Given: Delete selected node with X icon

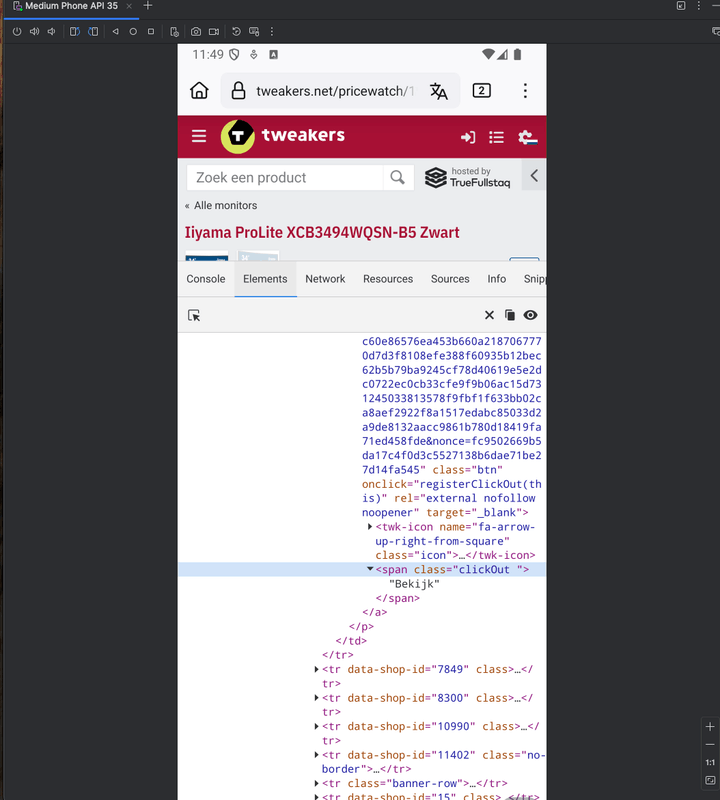Looking at the screenshot, I should pyautogui.click(x=489, y=315).
